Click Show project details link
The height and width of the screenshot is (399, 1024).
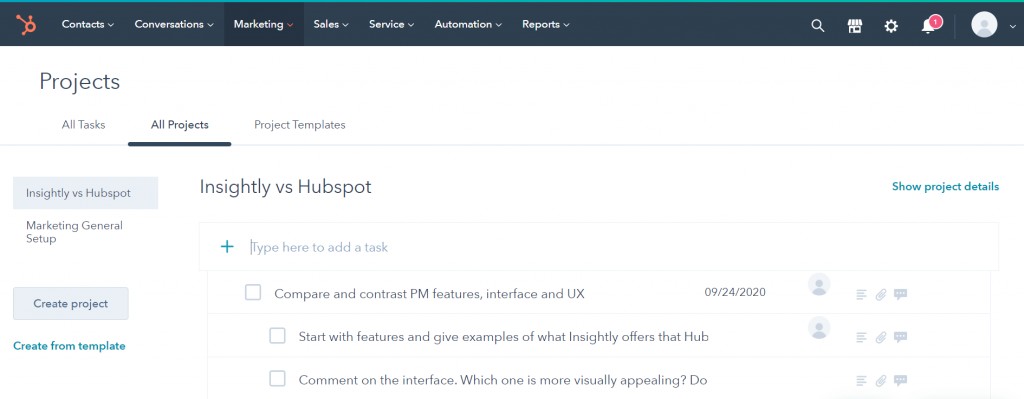pos(946,187)
